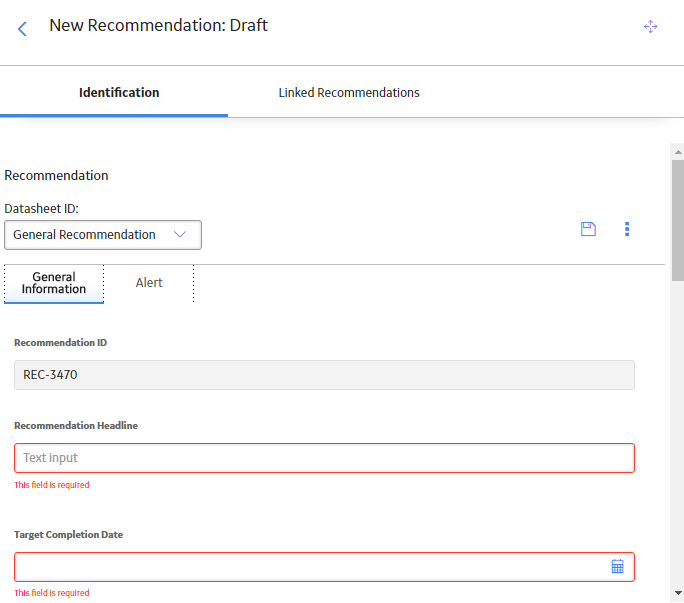This screenshot has width=684, height=603.
Task: Switch to the Identification tab
Action: point(119,93)
